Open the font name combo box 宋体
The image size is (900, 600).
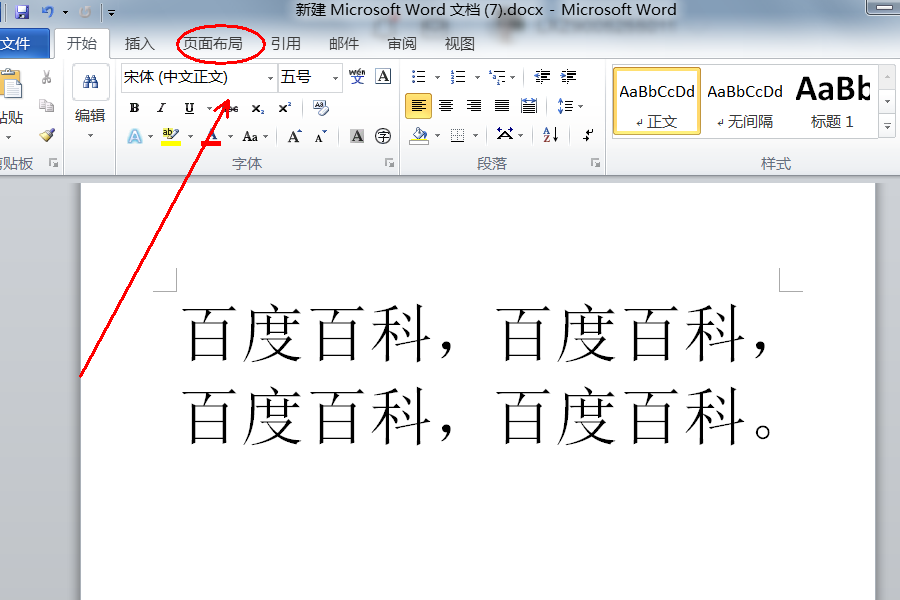199,78
